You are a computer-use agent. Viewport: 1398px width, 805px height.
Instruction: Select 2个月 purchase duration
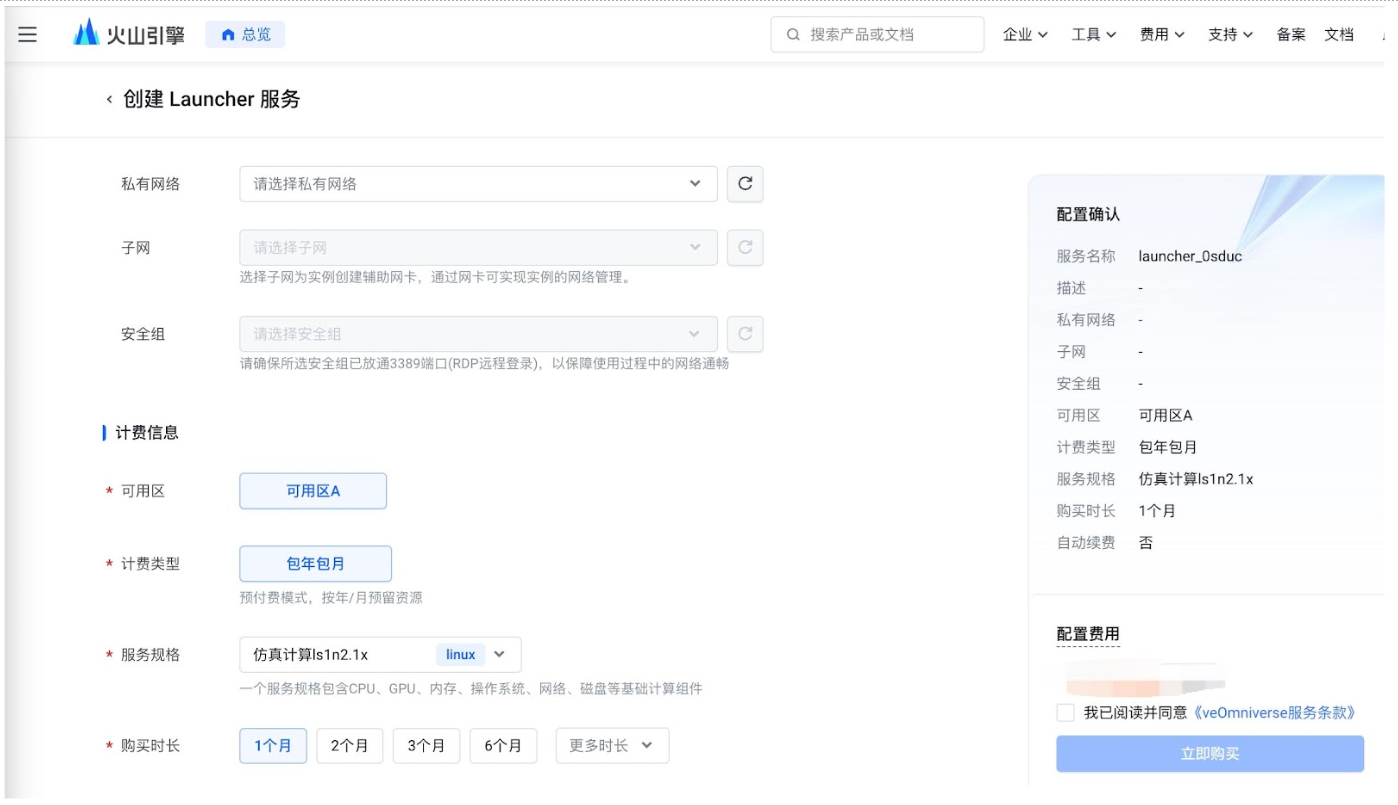(349, 746)
